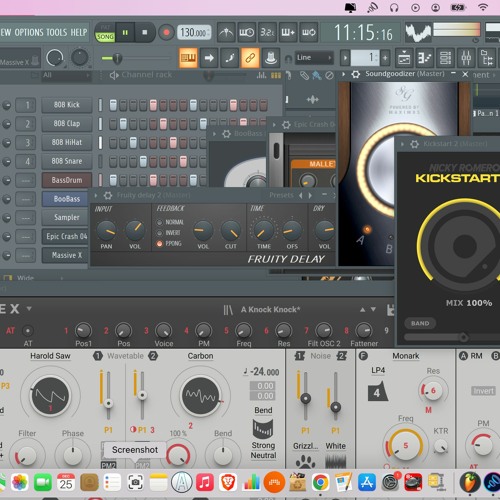Click the Soundgoodizer gear options icon
This screenshot has width=500, height=500.
pyautogui.click(x=356, y=74)
